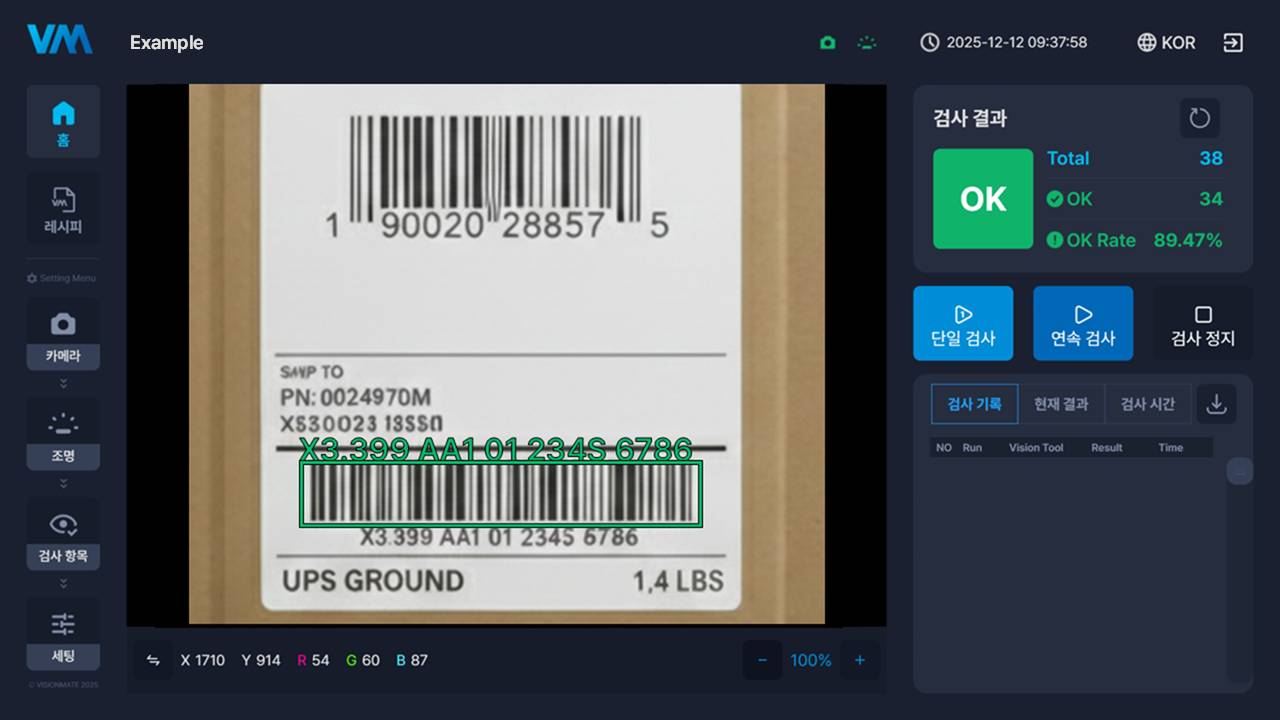1280x720 pixels.
Task: Download the inspection log
Action: click(1216, 404)
